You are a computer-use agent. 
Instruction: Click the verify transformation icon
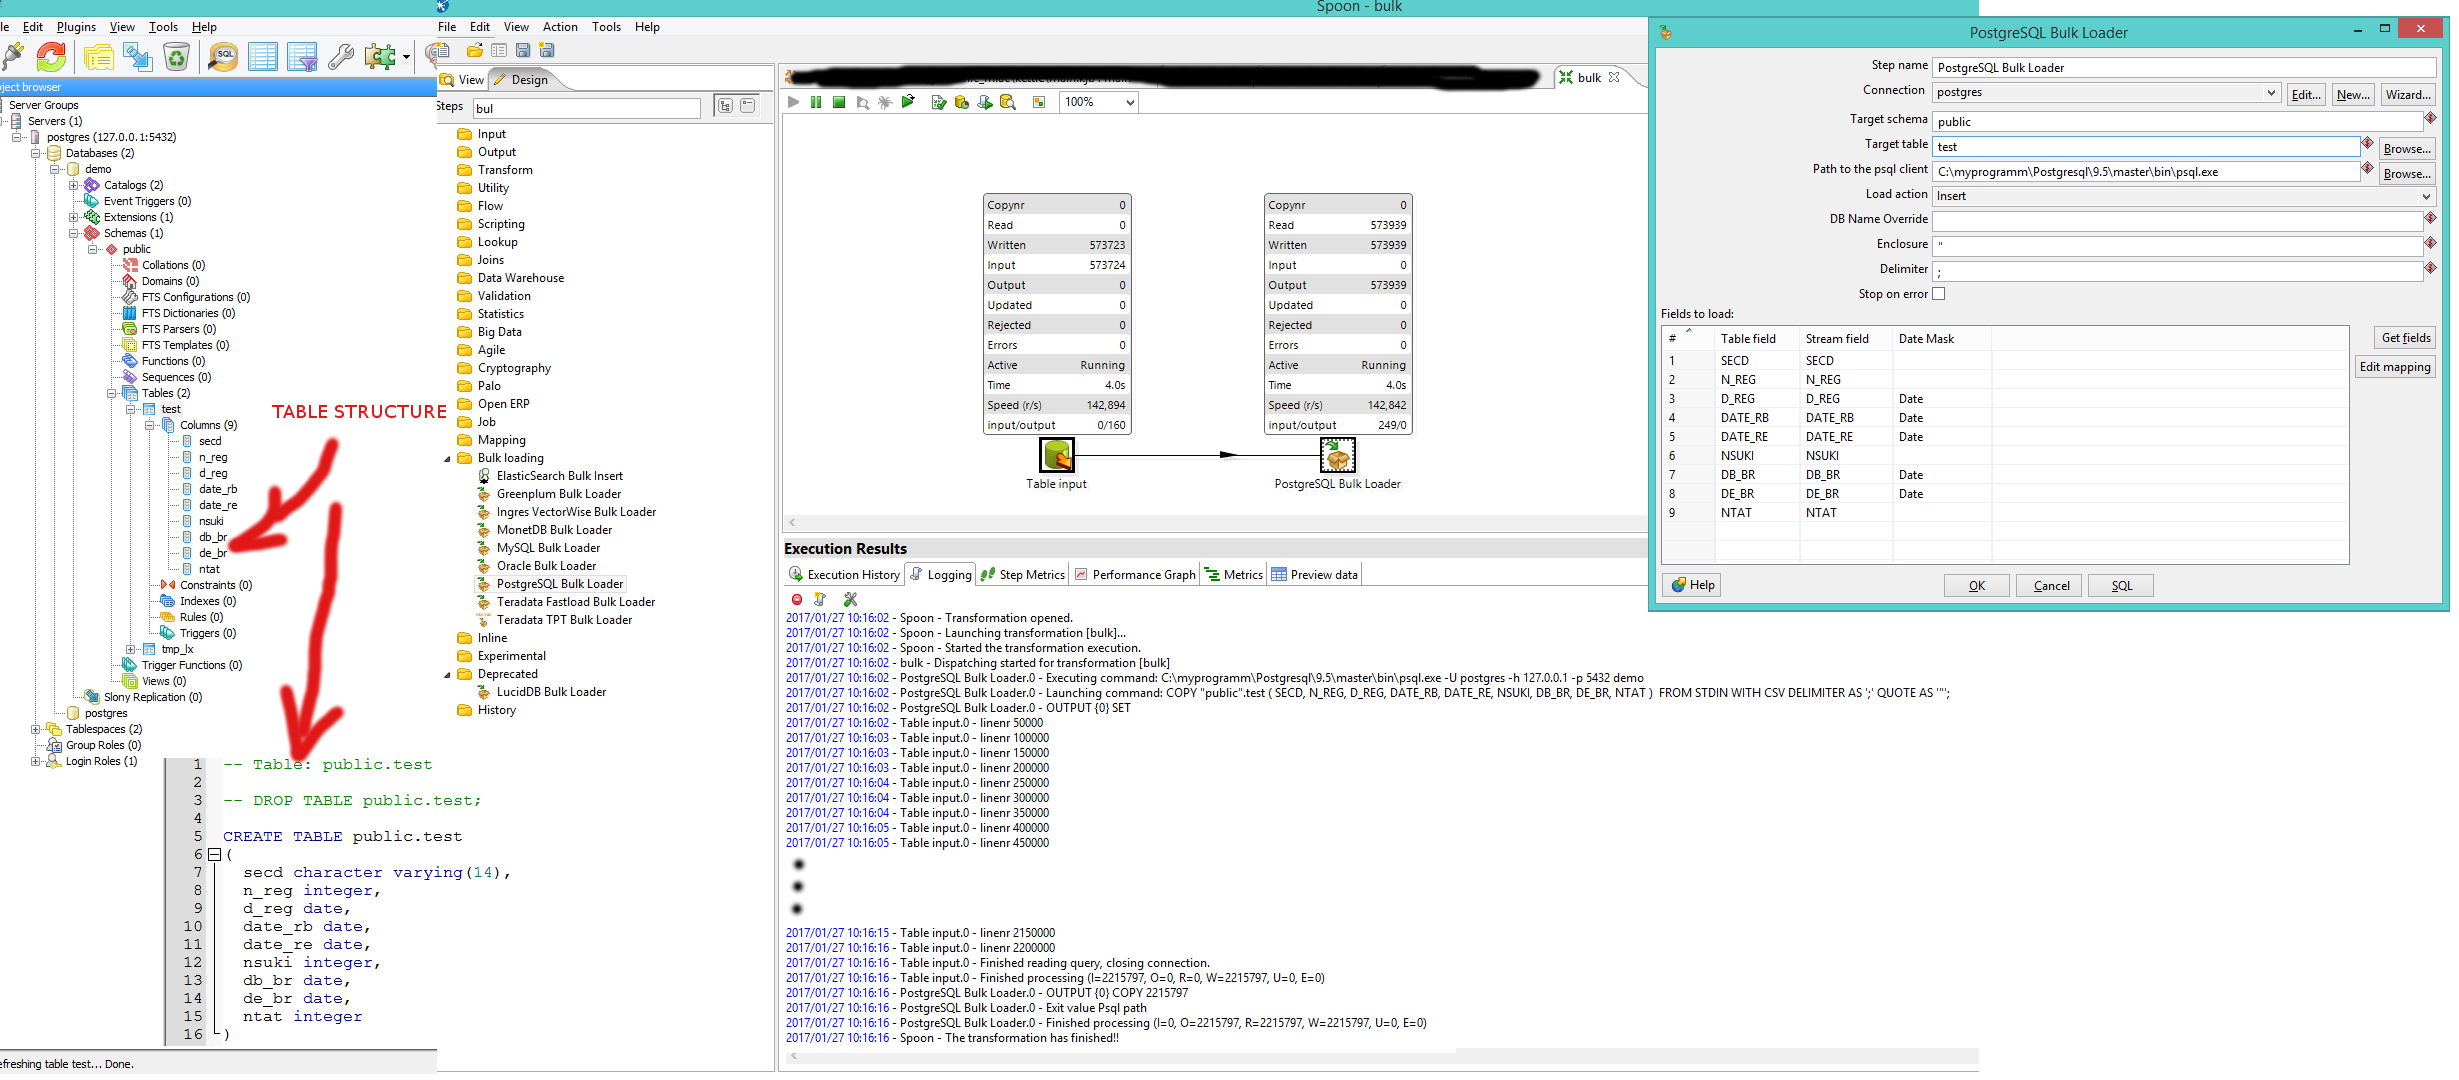(939, 102)
